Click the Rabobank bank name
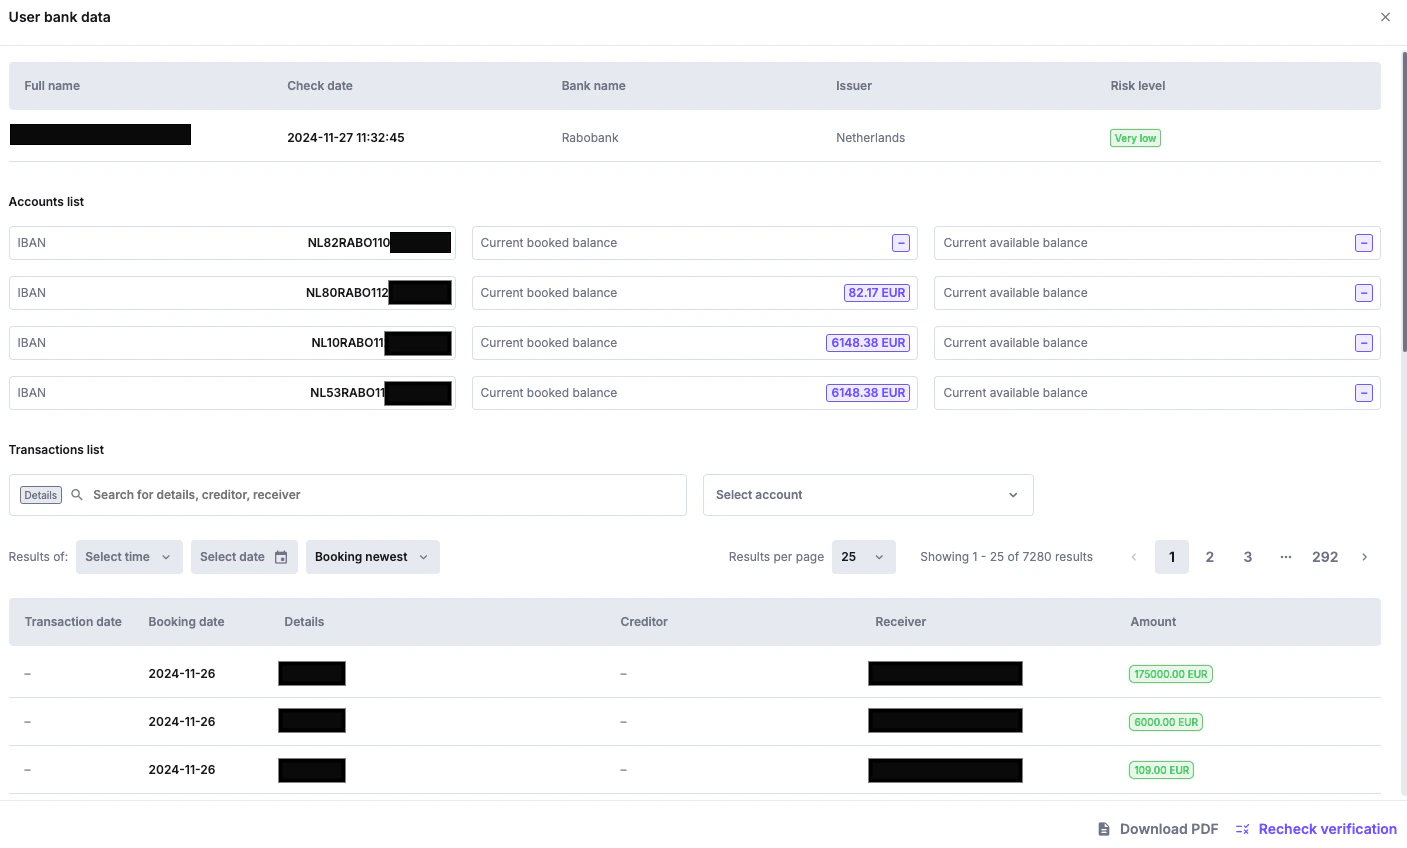This screenshot has width=1407, height=848. coord(590,138)
